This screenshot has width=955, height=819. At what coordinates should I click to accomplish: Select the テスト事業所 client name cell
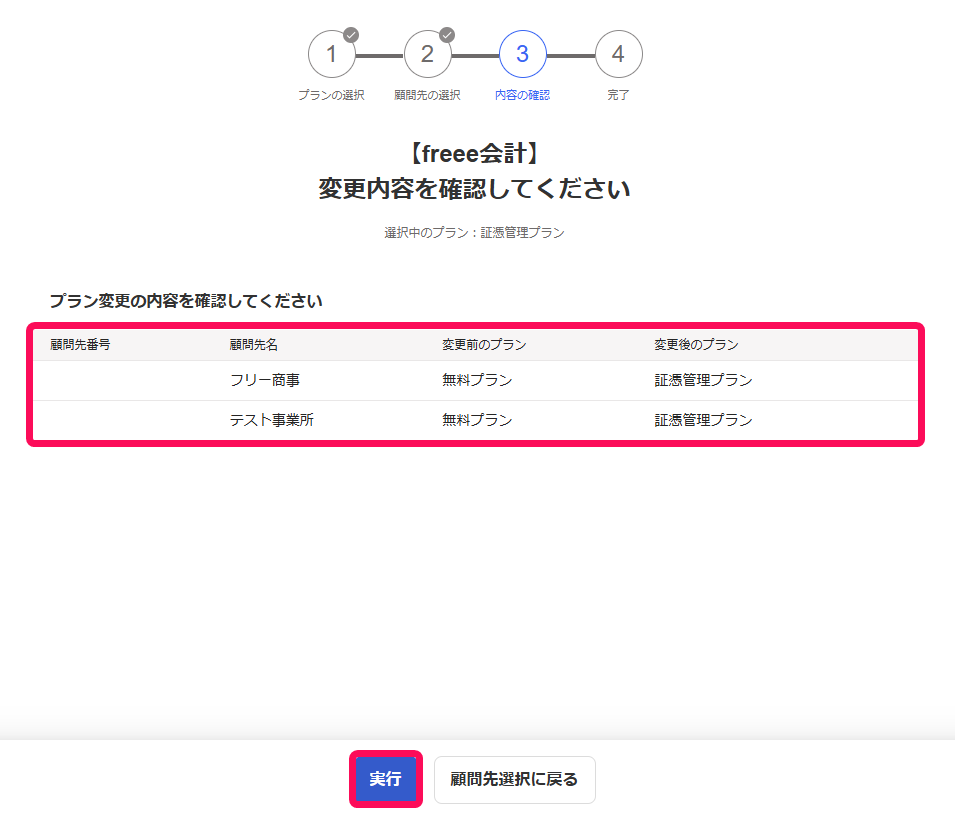coord(272,420)
